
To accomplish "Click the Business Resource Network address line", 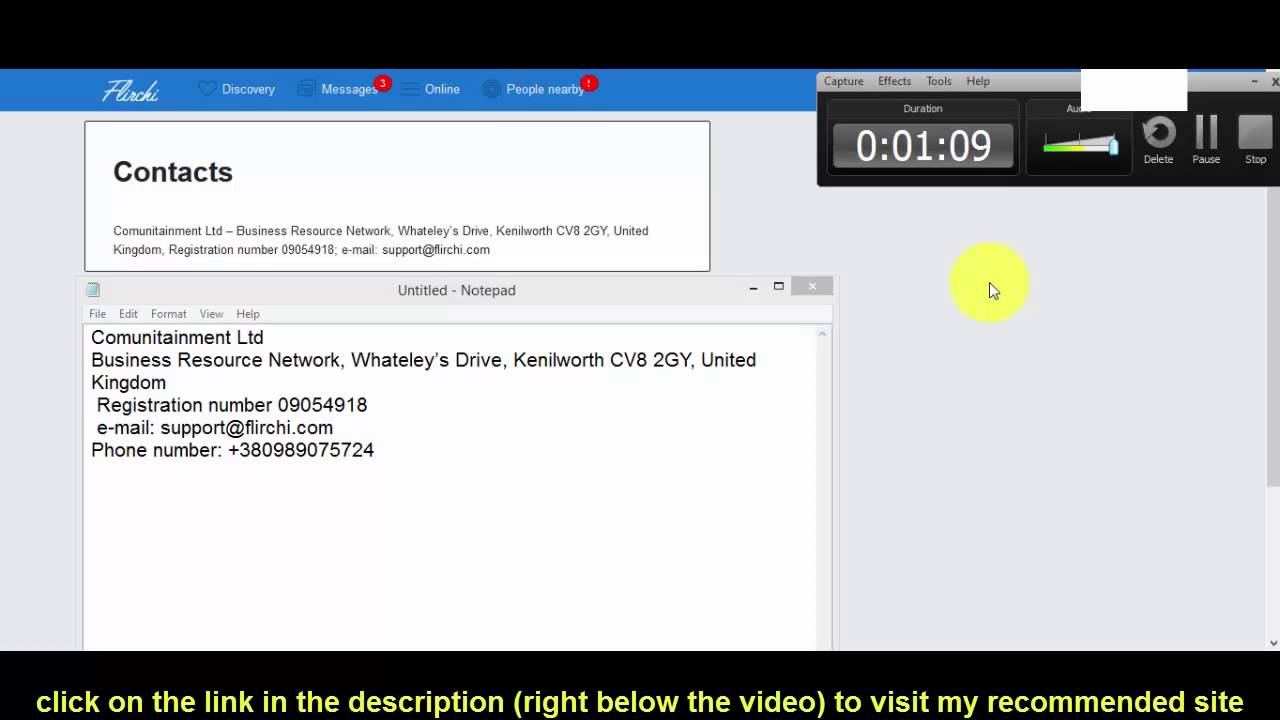I will tap(423, 360).
